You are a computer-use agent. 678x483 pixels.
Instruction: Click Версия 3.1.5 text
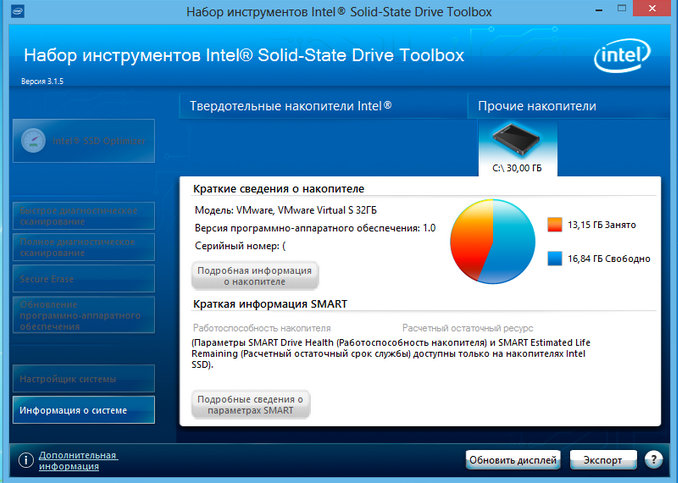(42, 81)
